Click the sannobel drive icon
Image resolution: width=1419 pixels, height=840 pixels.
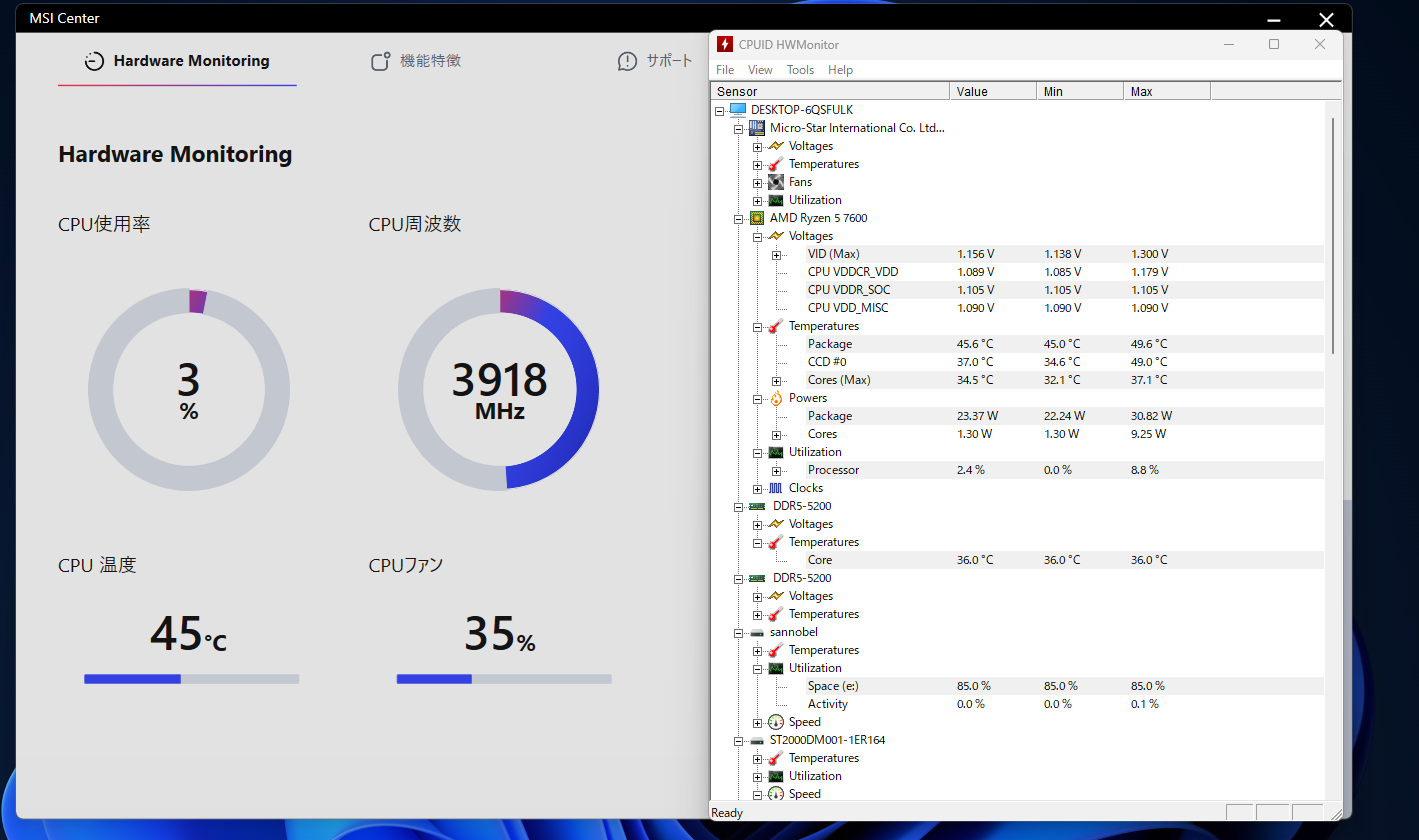[757, 632]
